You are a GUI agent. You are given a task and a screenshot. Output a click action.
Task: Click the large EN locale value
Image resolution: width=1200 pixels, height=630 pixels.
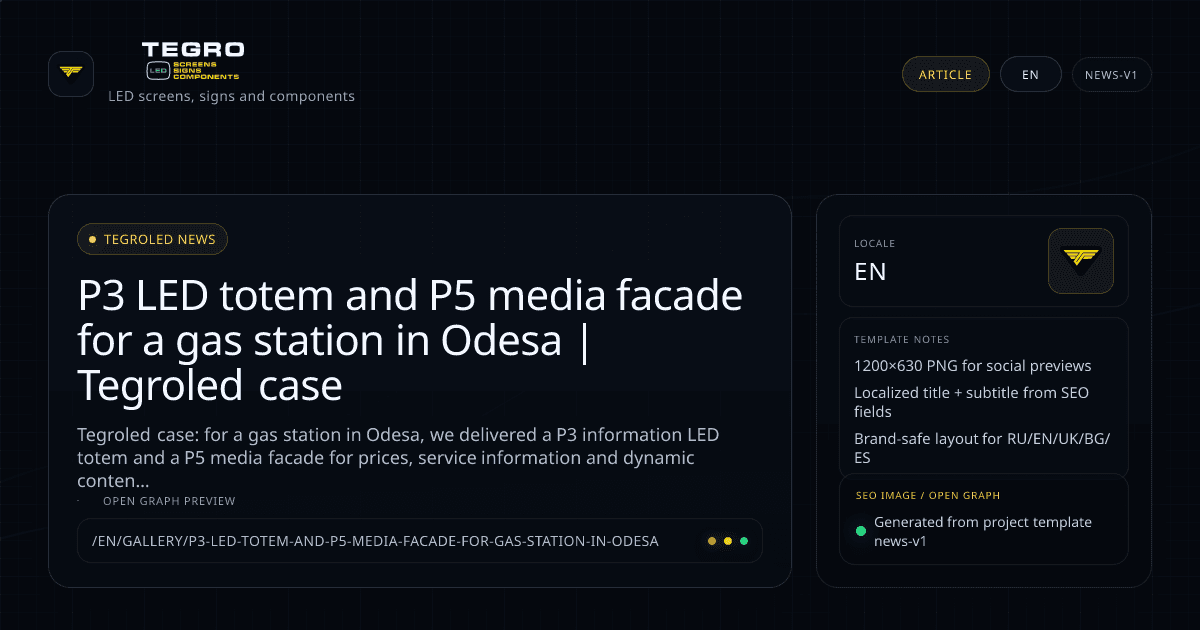tap(870, 272)
